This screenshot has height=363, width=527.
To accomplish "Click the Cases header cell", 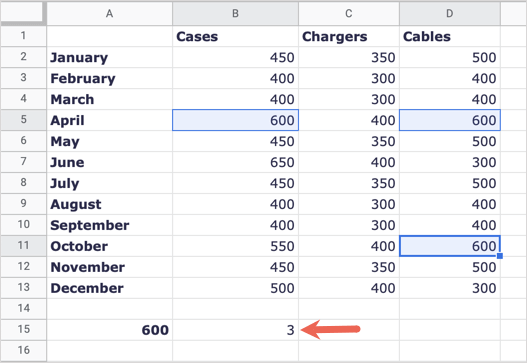I will pos(235,36).
